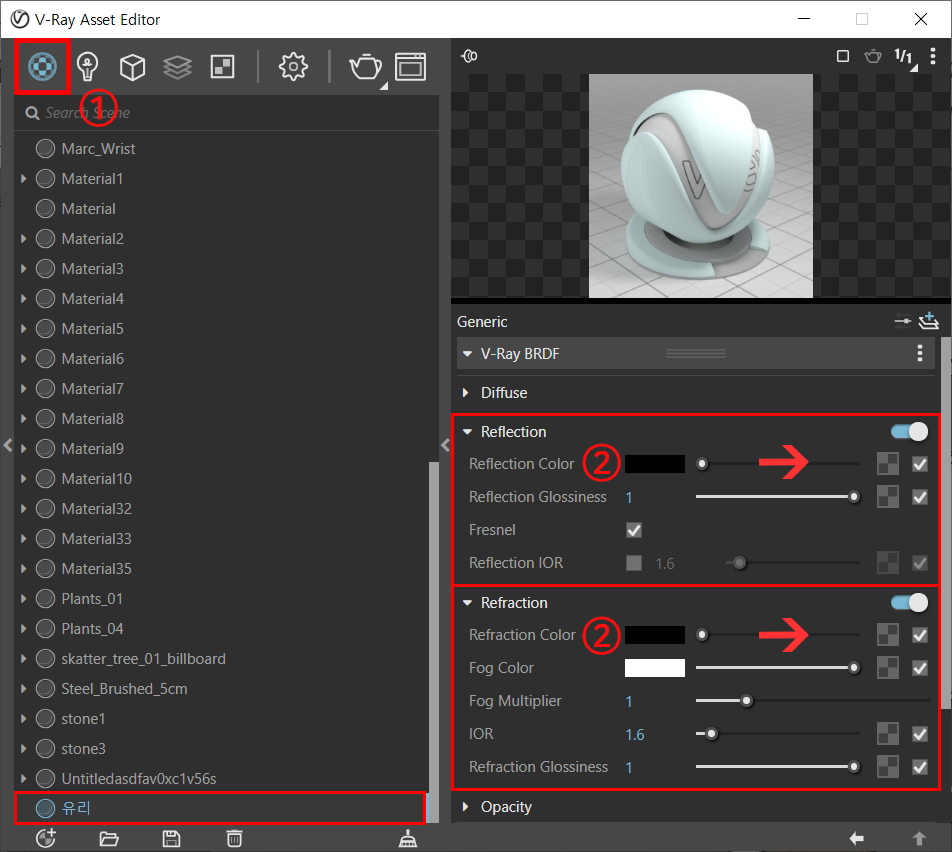Collapse the Reflection section
The height and width of the screenshot is (852, 952).
coord(467,432)
